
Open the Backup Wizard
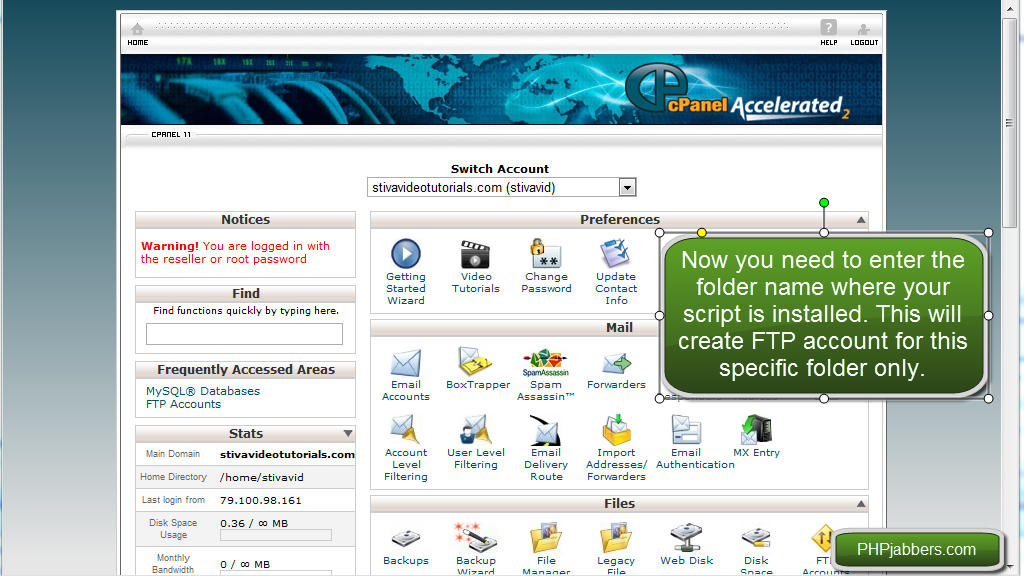coord(475,549)
